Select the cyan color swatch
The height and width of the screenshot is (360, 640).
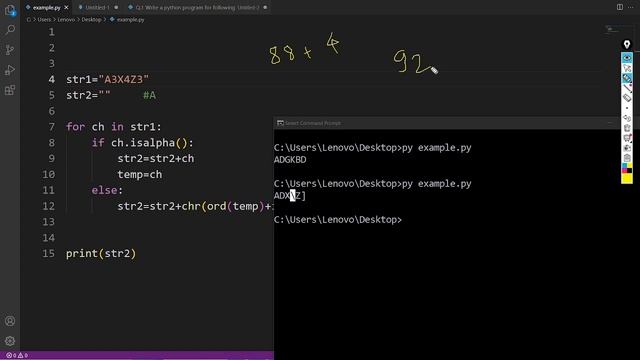[x=624, y=165]
